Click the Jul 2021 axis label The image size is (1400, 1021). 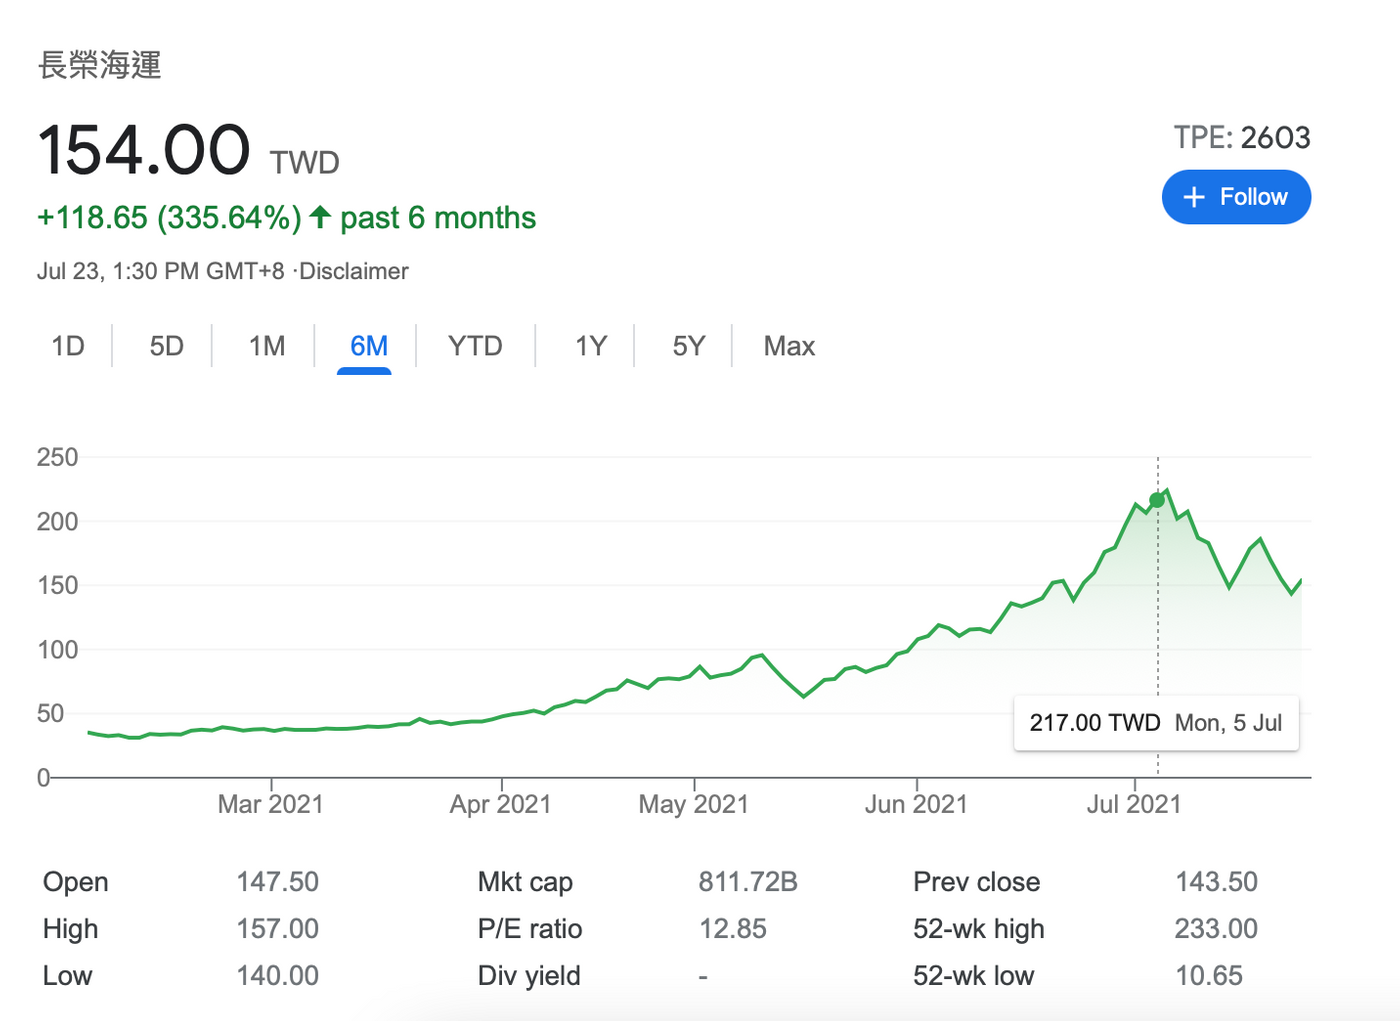point(1134,804)
